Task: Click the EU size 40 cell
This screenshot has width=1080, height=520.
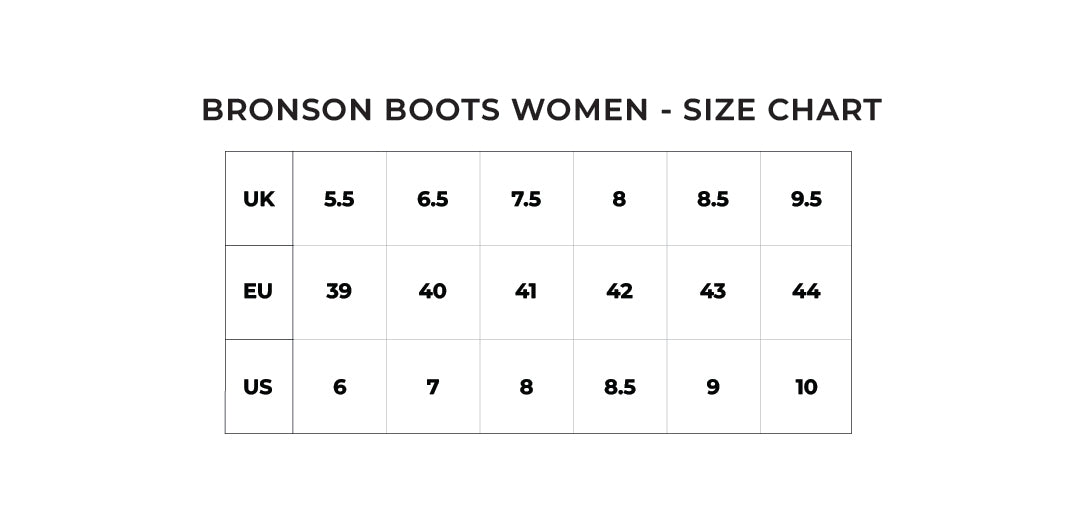Action: [432, 292]
